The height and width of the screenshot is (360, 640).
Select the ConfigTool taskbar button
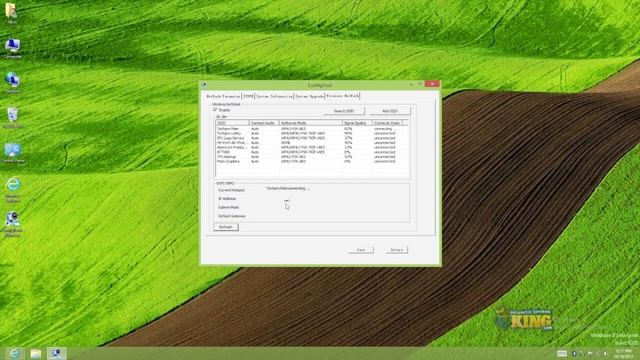56,353
